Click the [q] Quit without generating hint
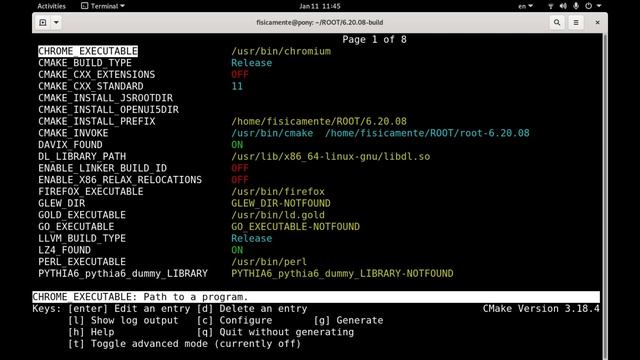640x360 pixels. pos(275,332)
